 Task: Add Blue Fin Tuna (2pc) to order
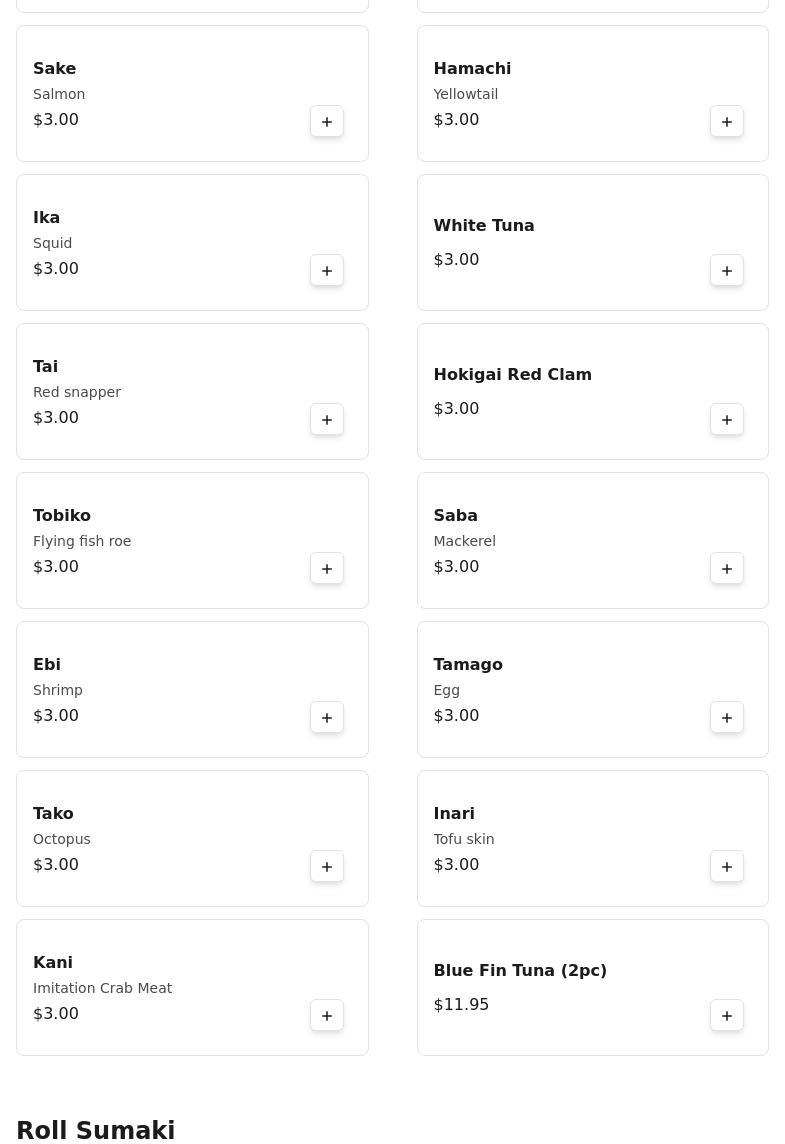(727, 1015)
